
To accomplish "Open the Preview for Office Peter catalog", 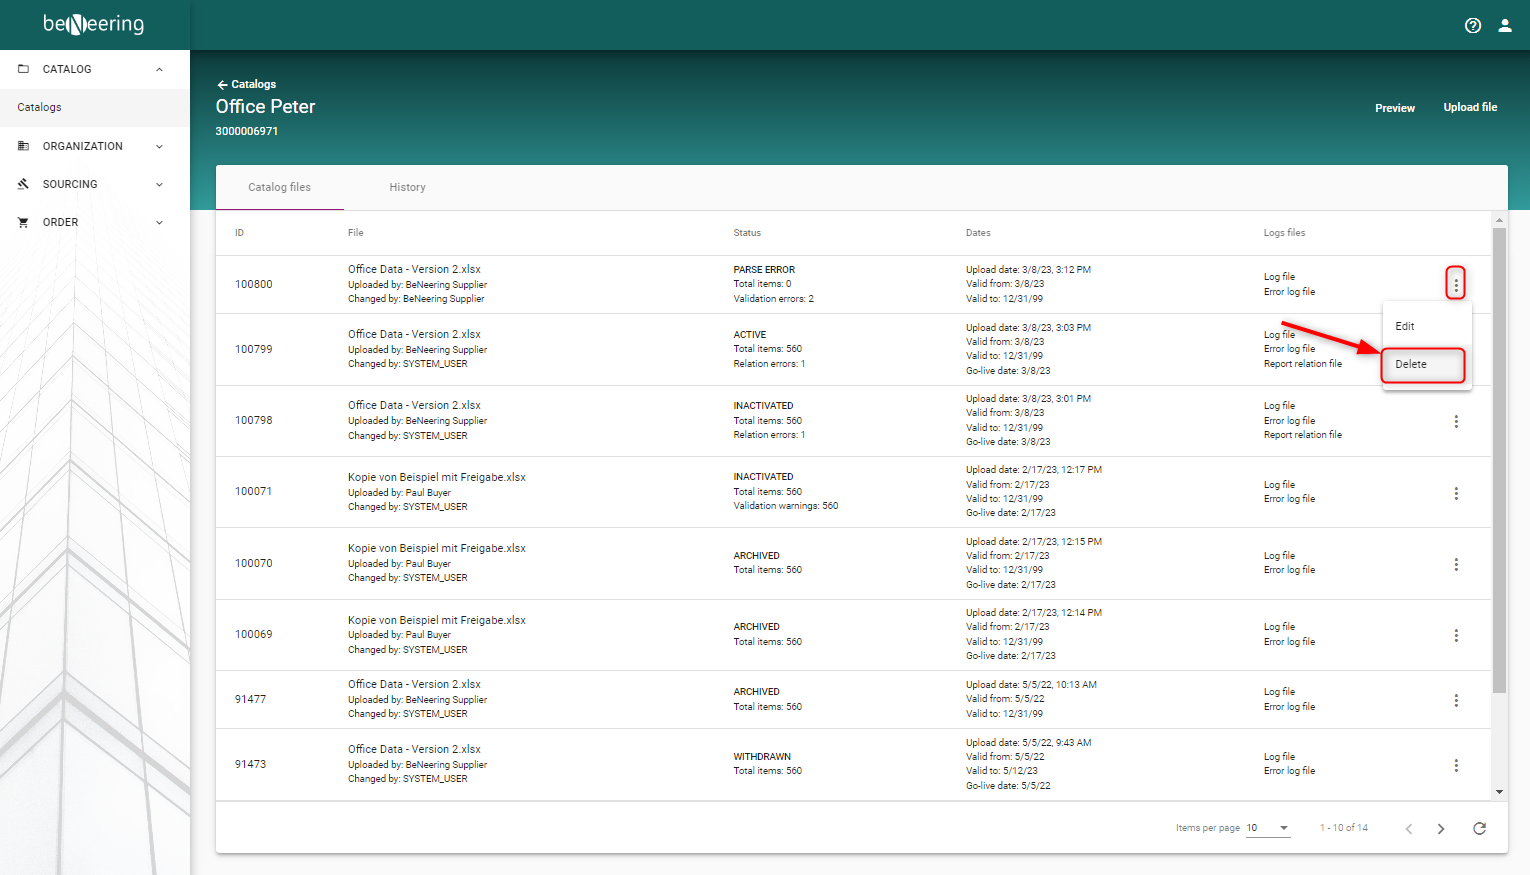I will pos(1394,107).
